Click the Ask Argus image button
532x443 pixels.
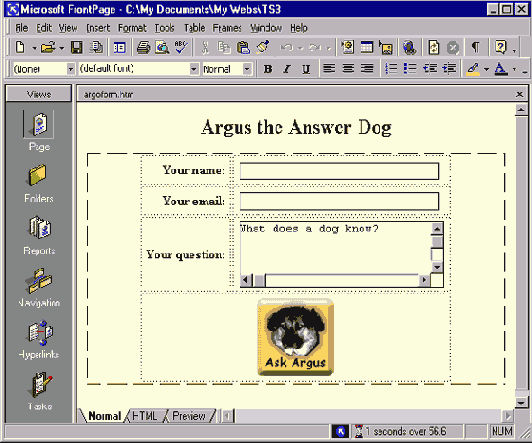point(296,337)
